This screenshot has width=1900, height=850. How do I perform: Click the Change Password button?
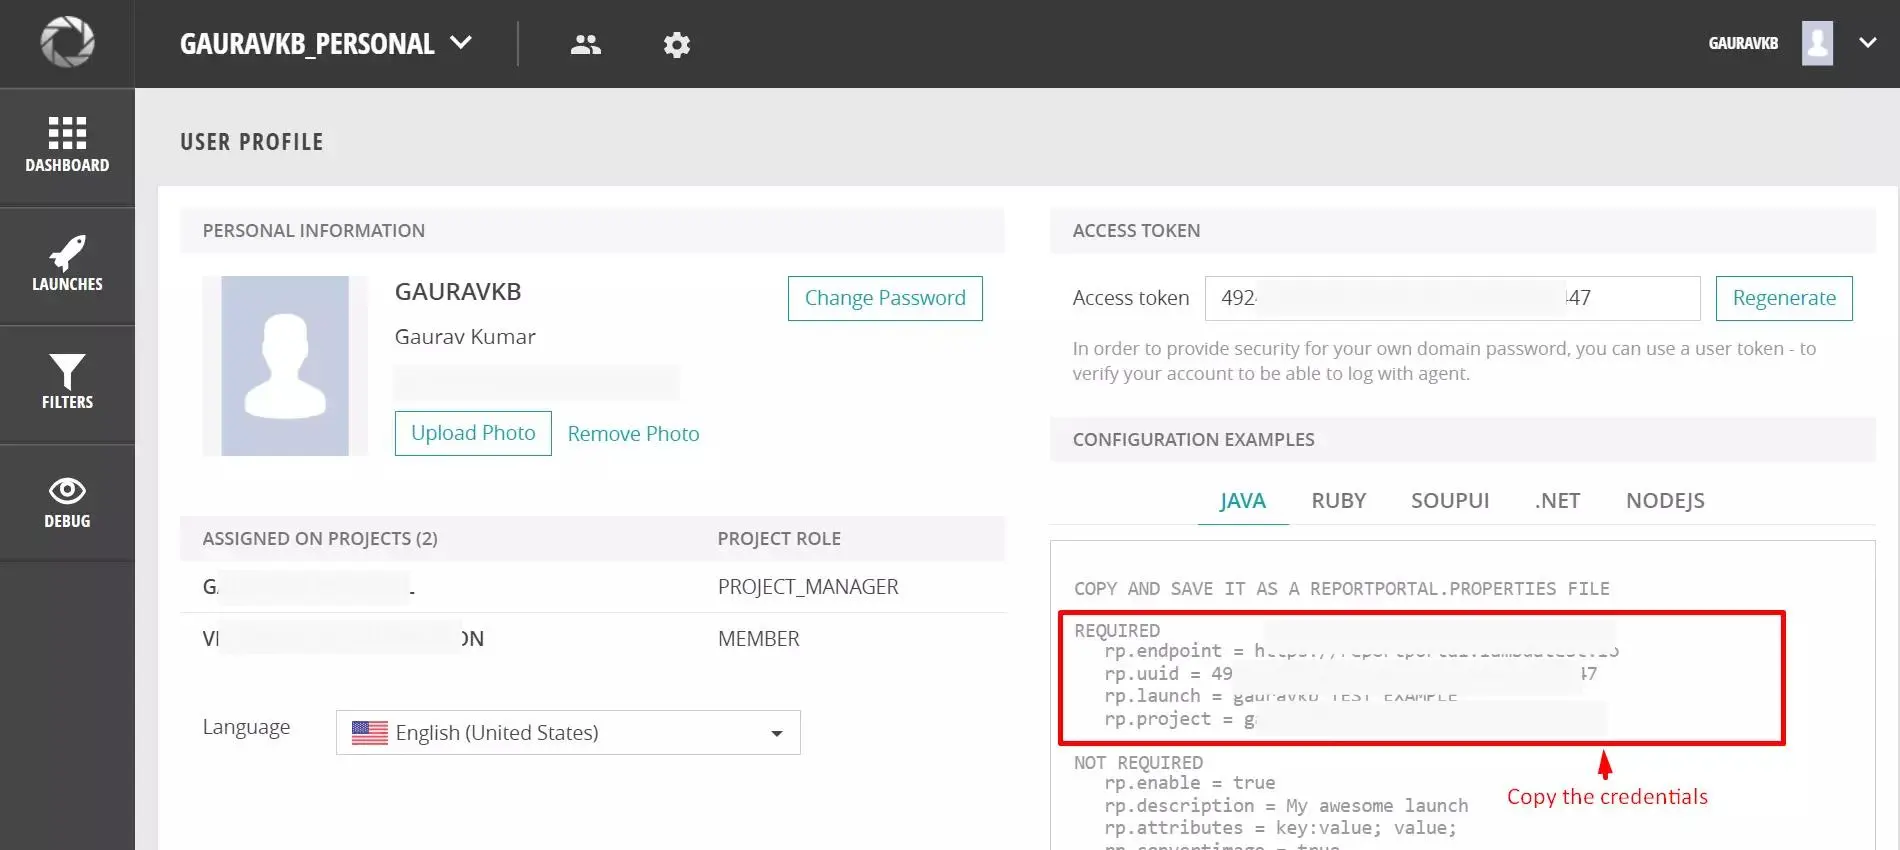pos(885,298)
